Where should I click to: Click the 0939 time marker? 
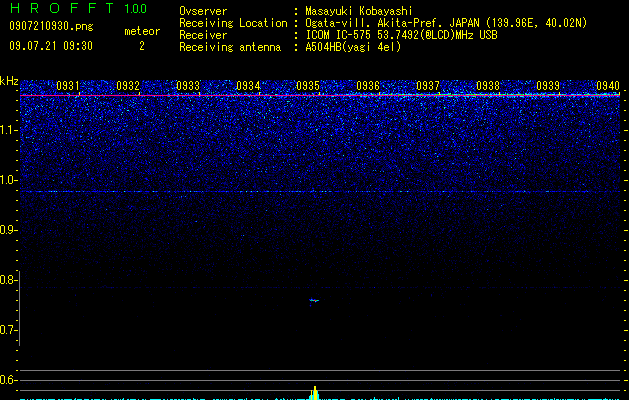[x=548, y=86]
